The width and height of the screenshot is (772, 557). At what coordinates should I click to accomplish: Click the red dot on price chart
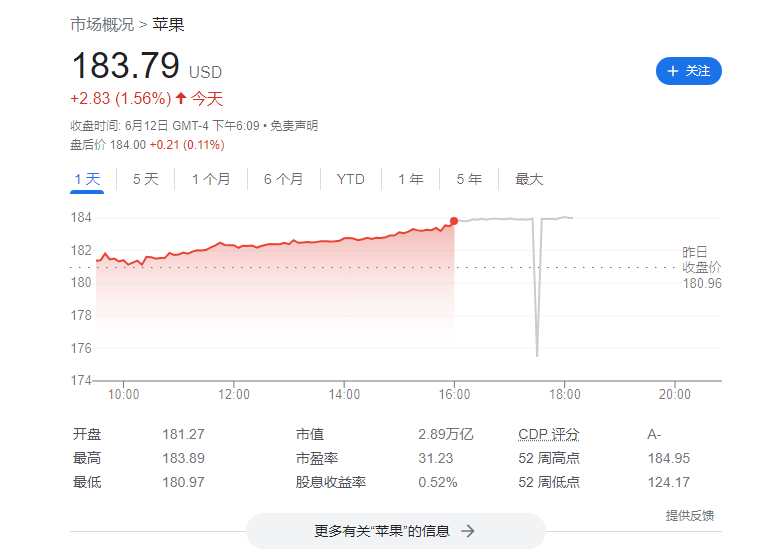[454, 220]
